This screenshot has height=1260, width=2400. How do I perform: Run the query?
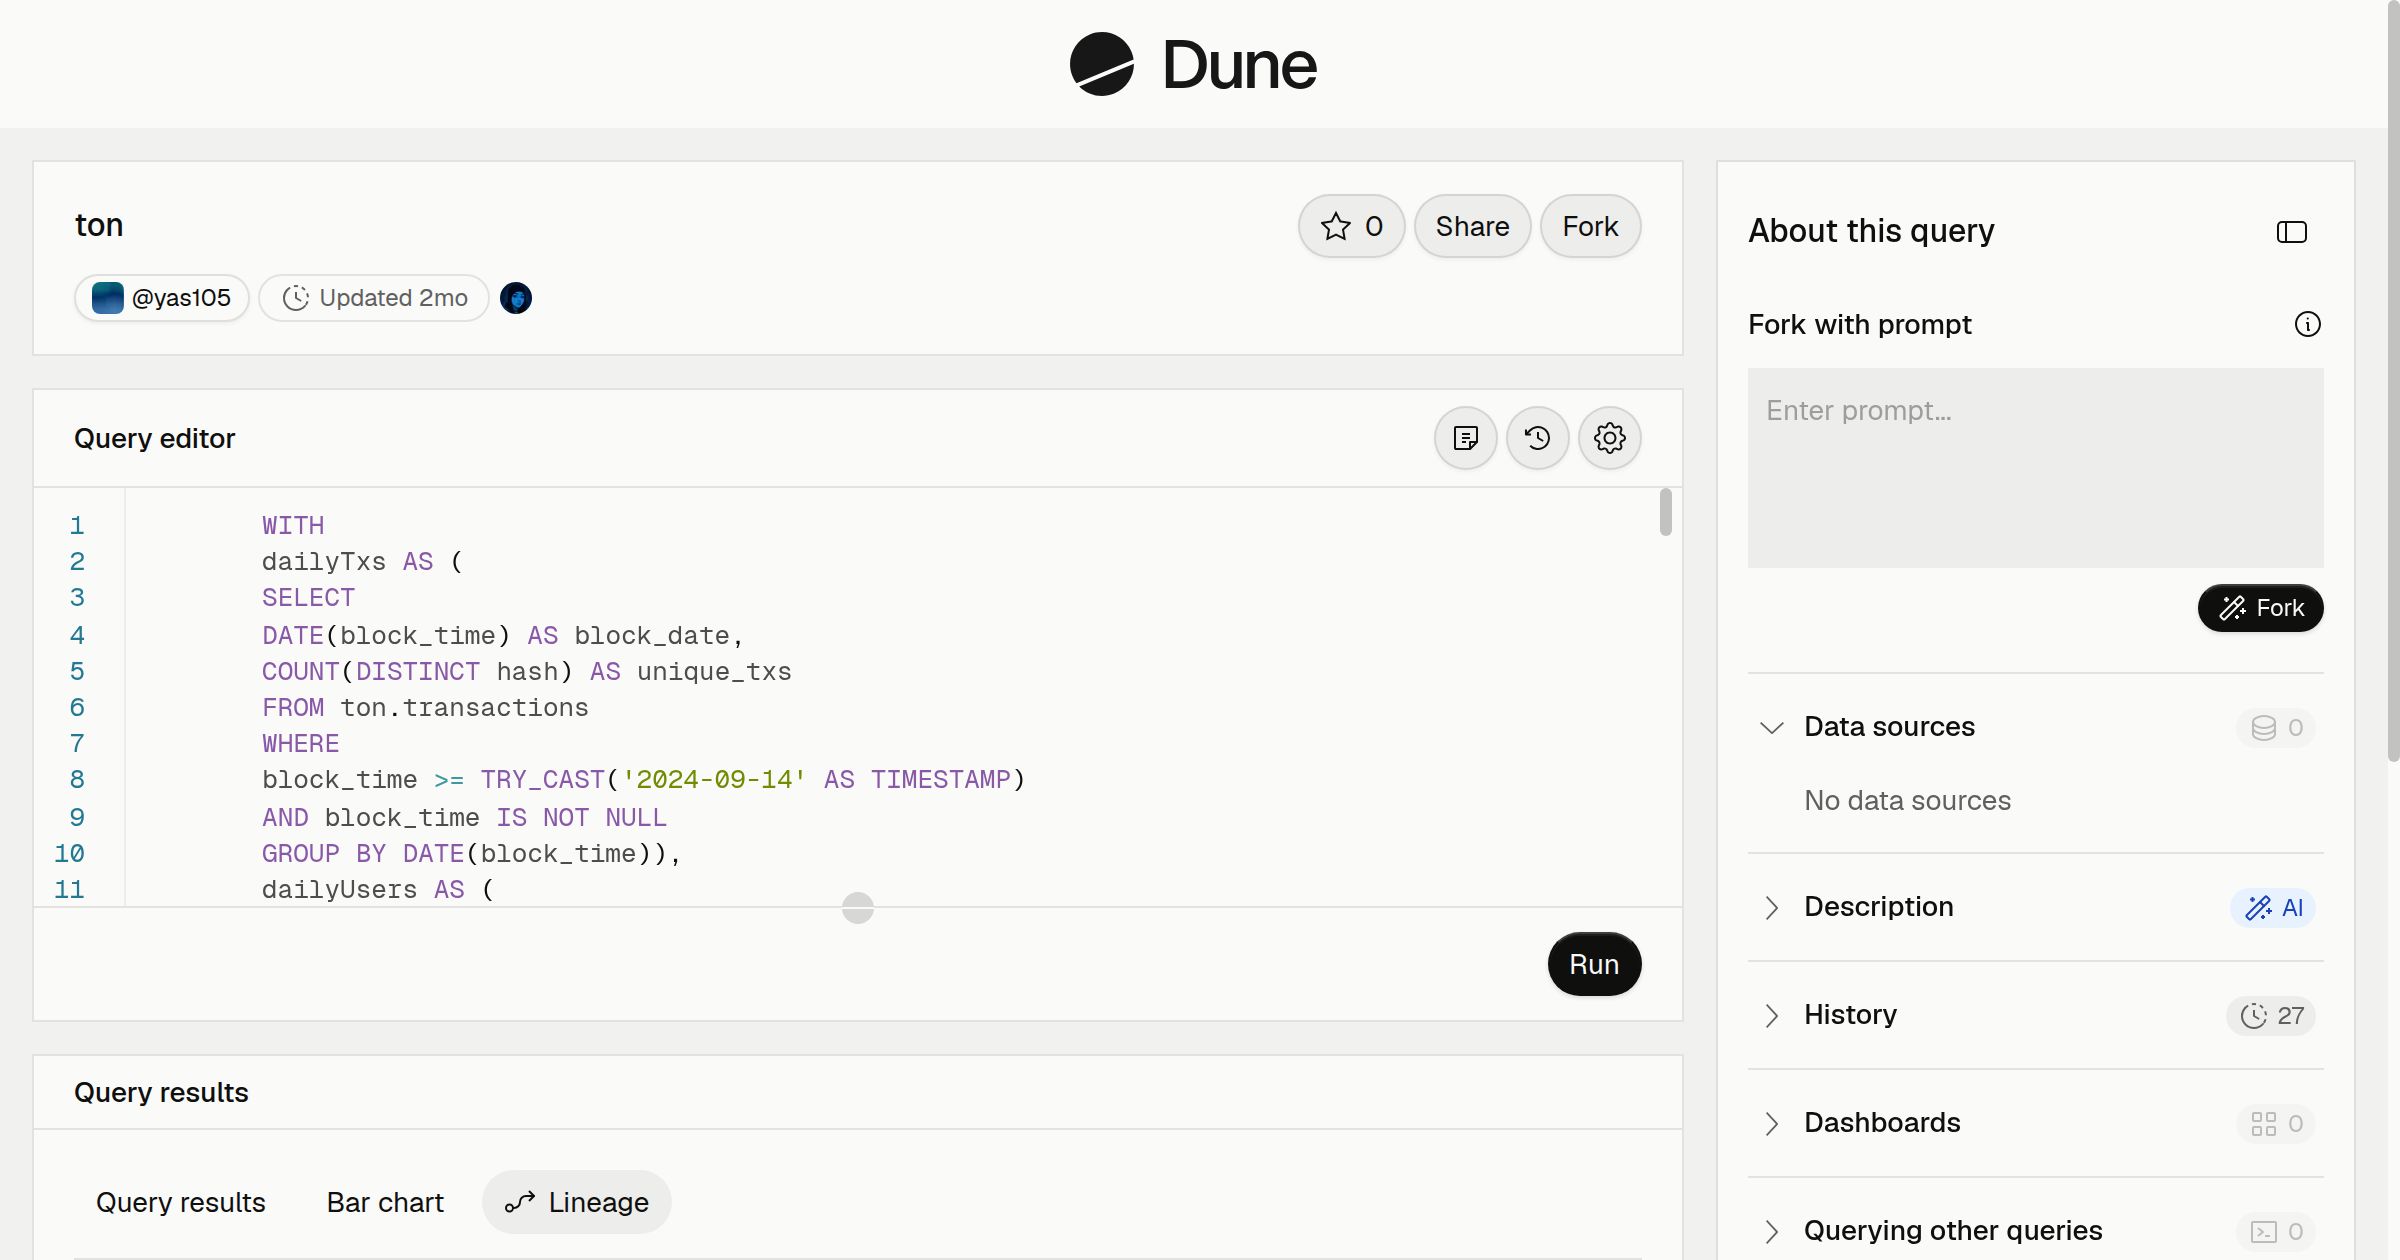pos(1594,964)
